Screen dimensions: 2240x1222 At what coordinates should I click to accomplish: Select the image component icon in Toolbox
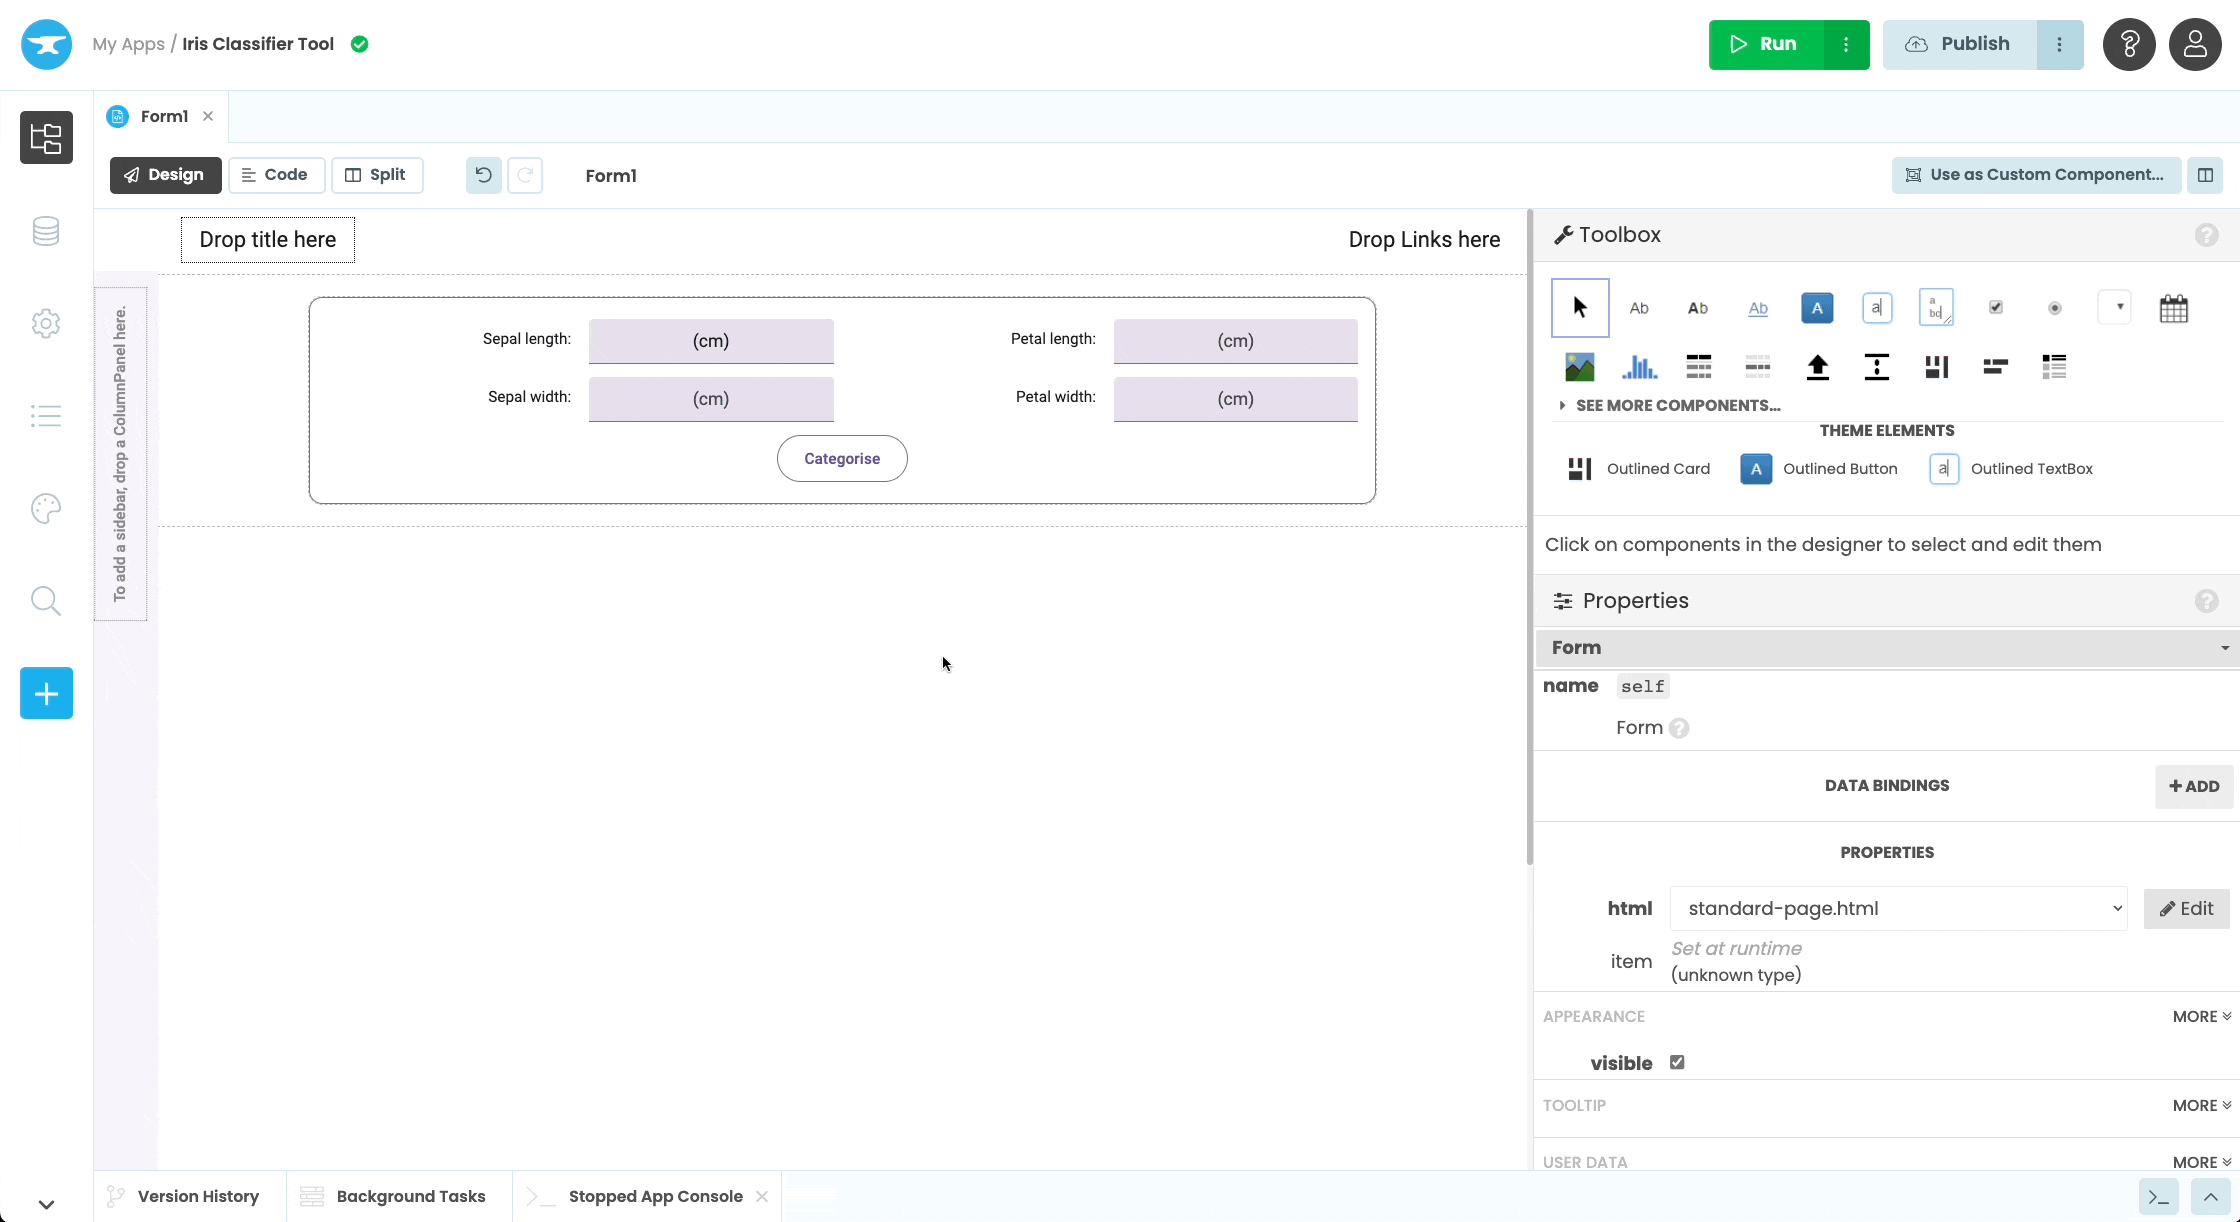point(1580,366)
